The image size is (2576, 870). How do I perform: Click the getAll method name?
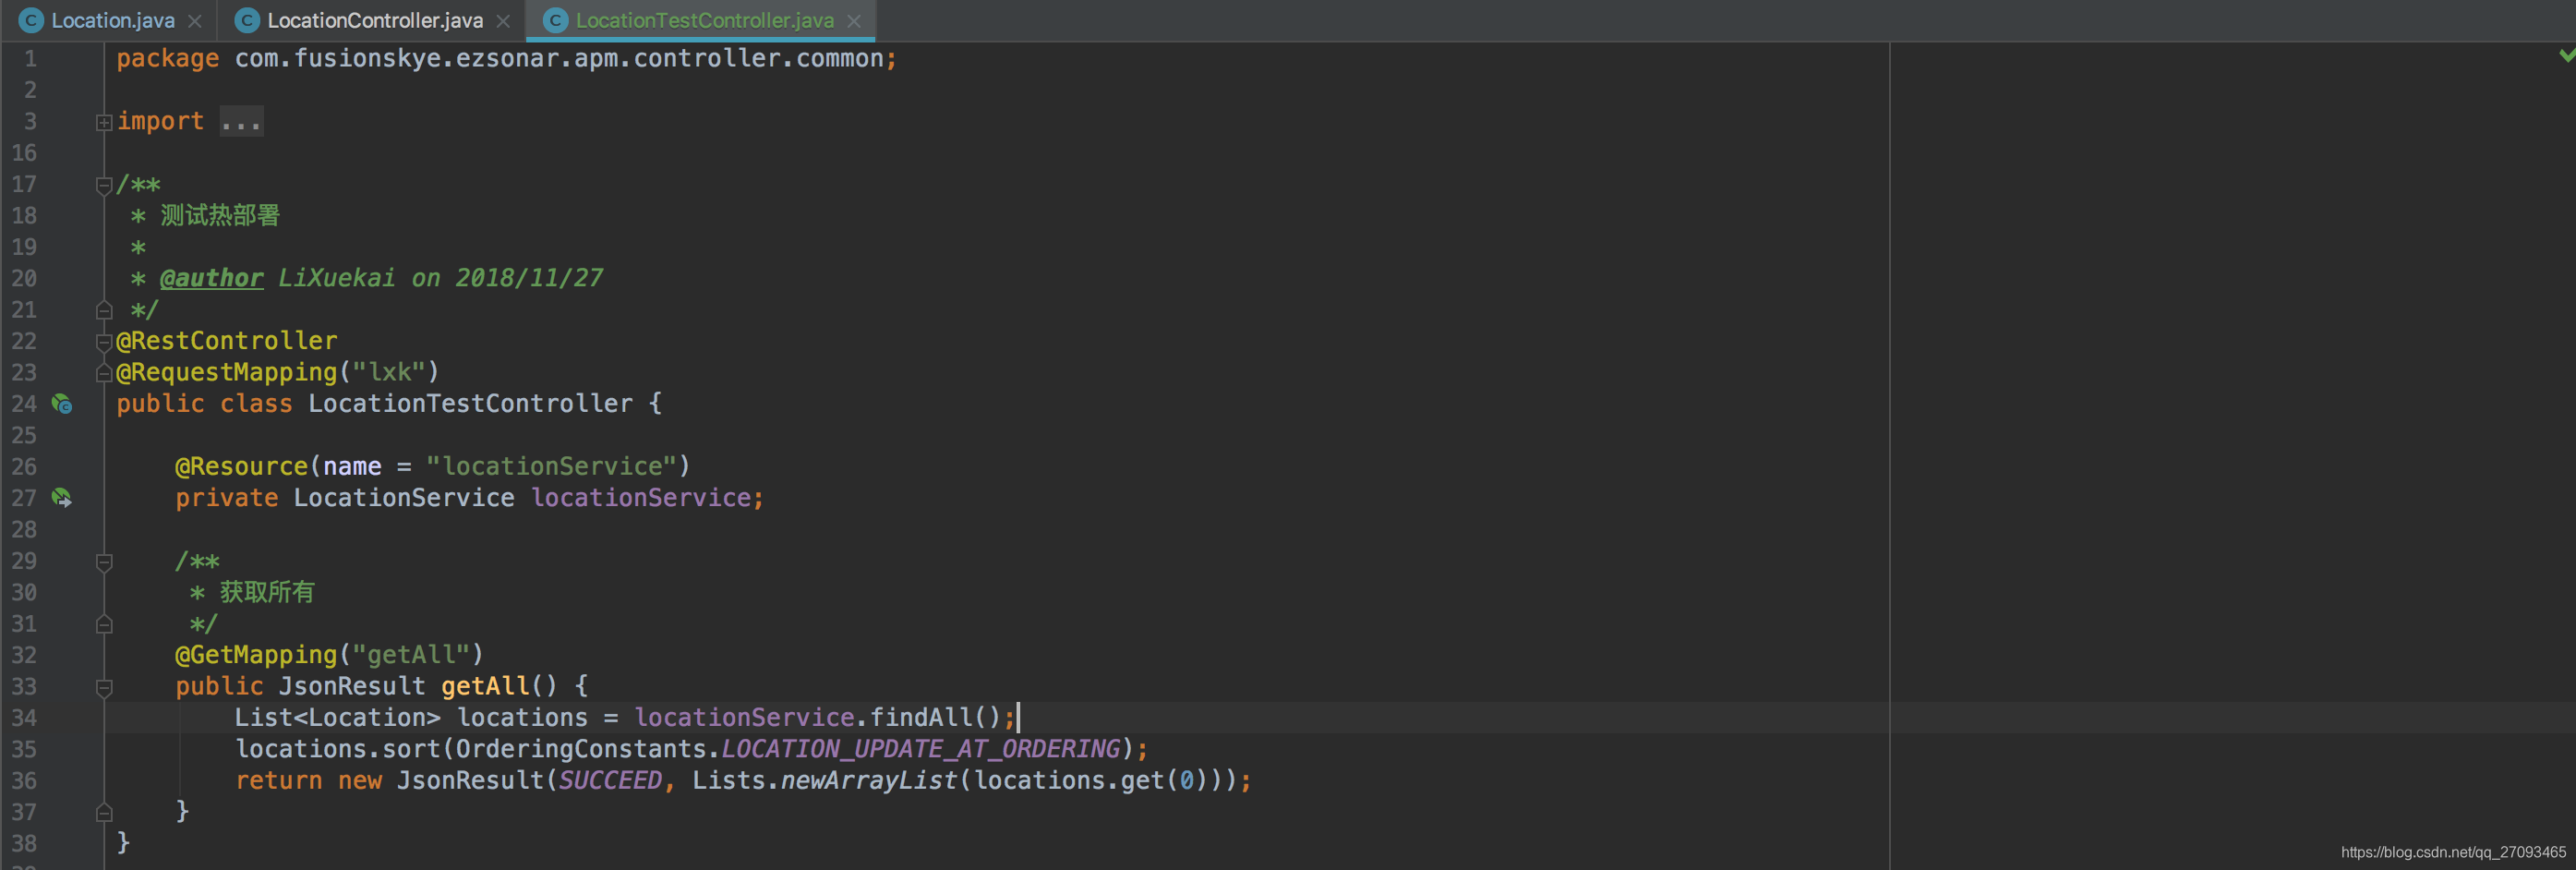pos(485,686)
